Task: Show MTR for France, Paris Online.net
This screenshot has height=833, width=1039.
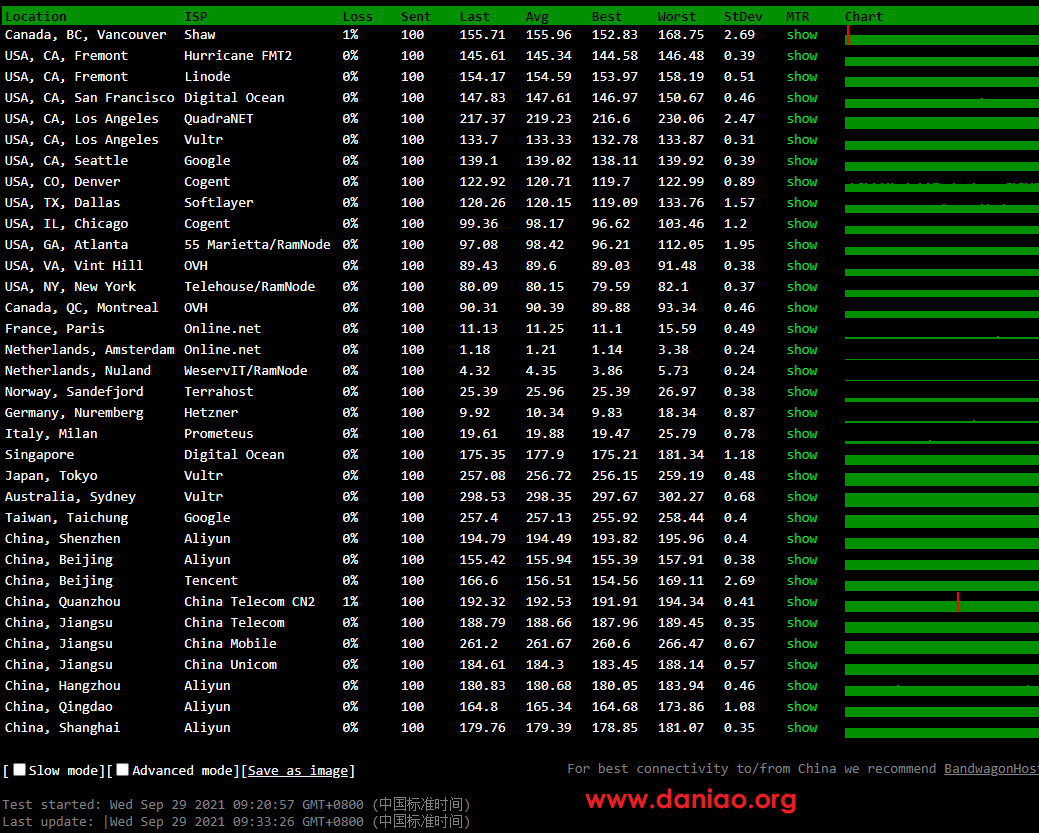Action: 802,329
